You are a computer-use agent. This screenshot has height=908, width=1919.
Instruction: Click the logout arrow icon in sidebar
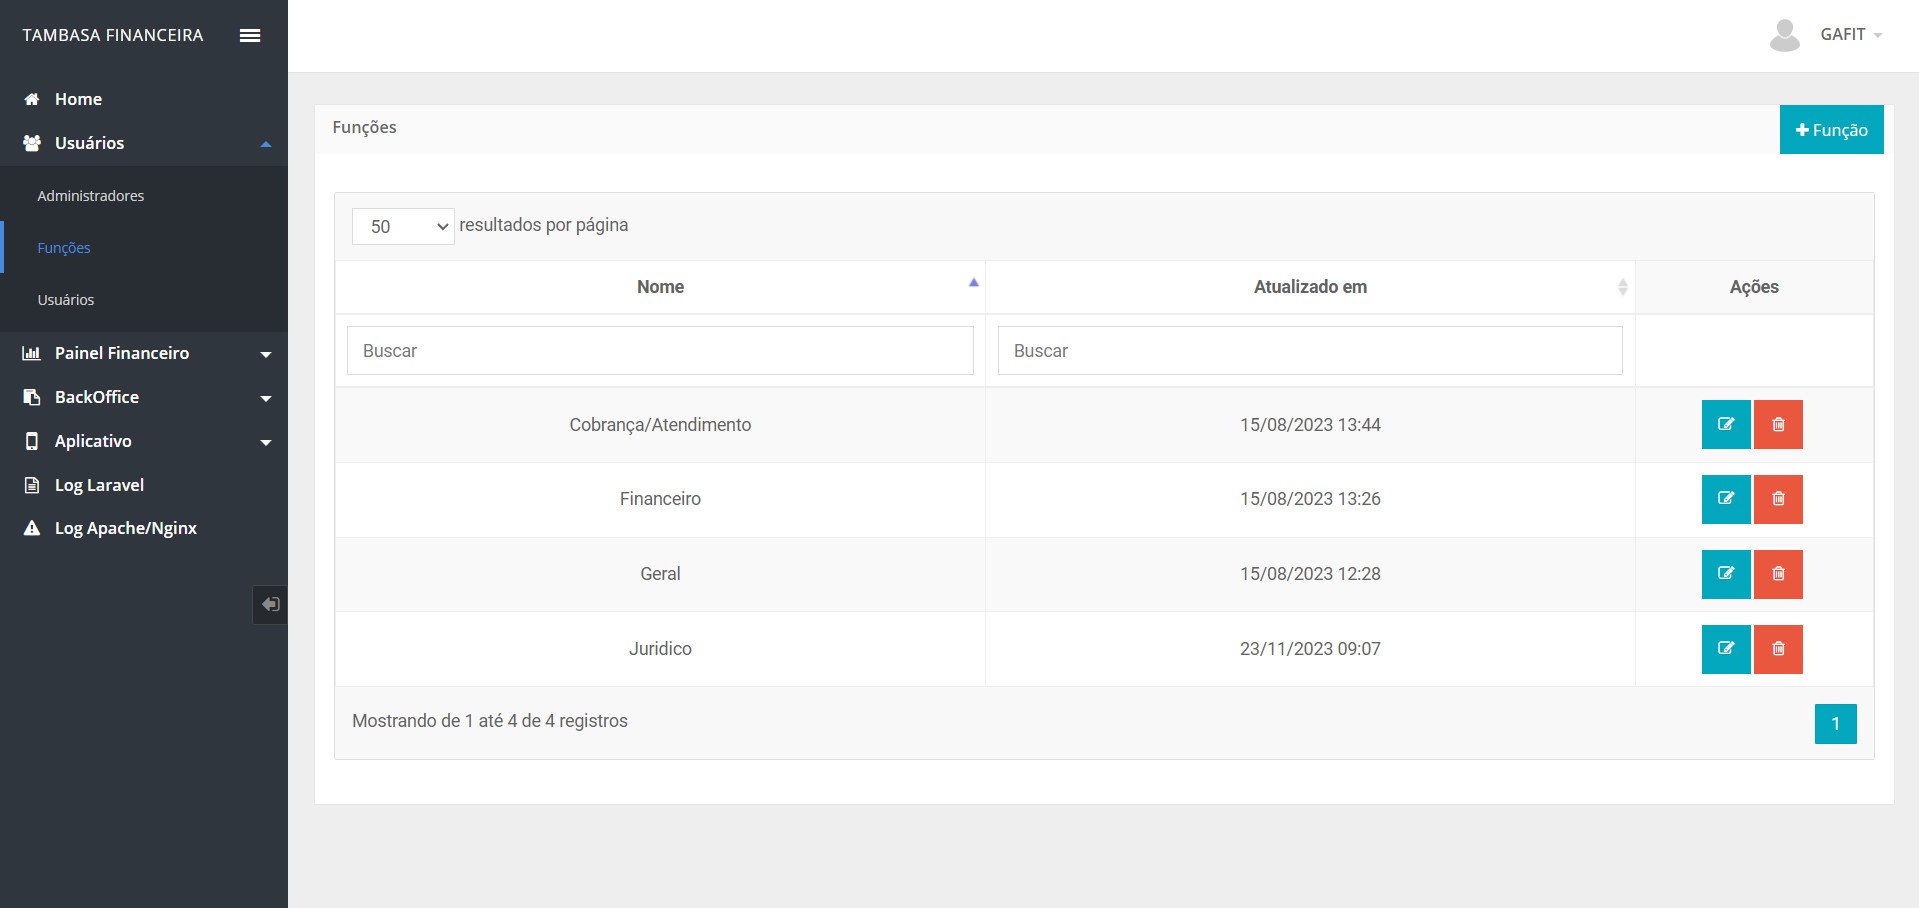coord(270,605)
